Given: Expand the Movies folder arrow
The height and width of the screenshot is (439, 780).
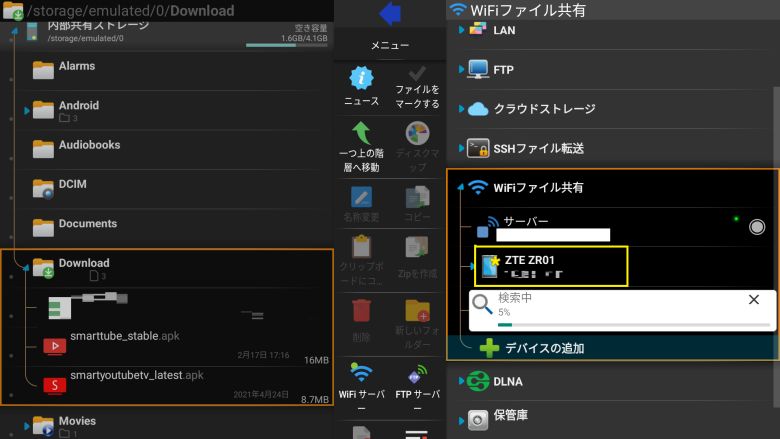Looking at the screenshot, I should coord(26,426).
